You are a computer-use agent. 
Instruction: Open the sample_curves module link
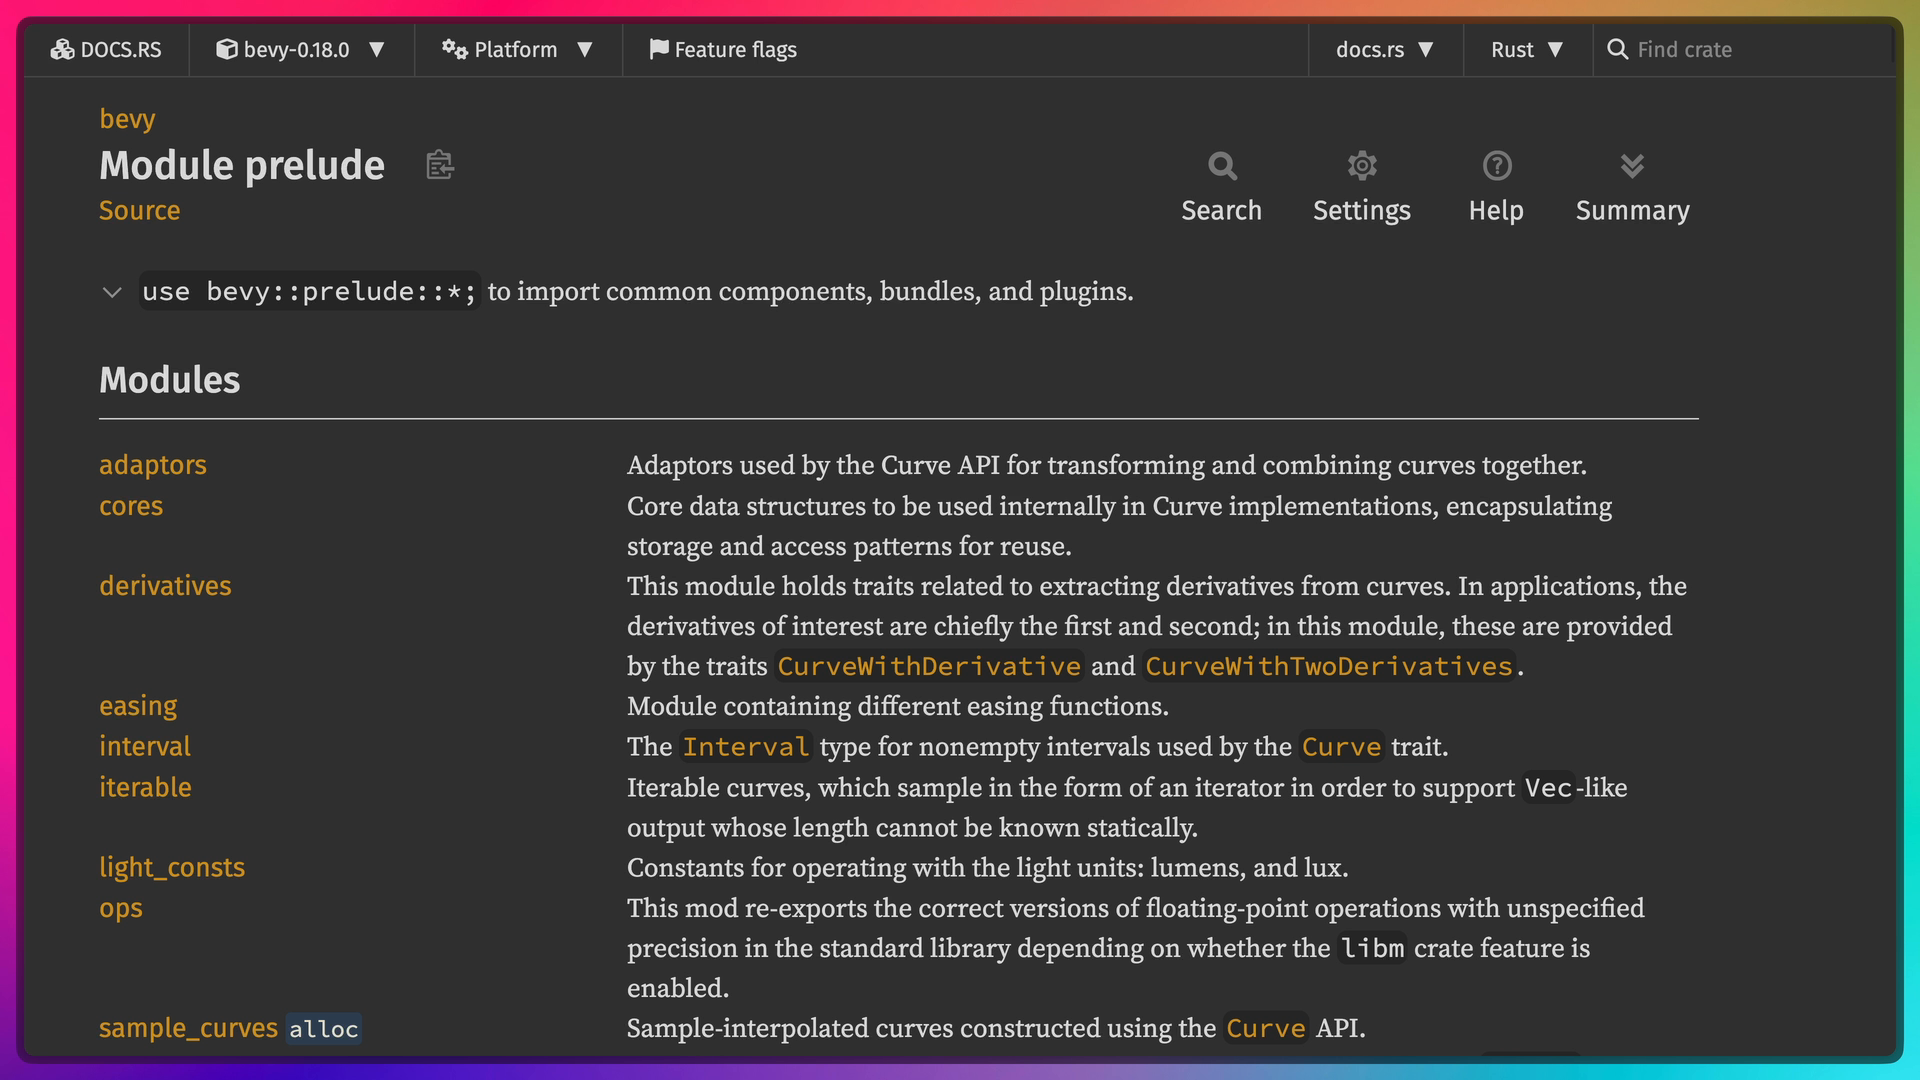pos(188,1028)
